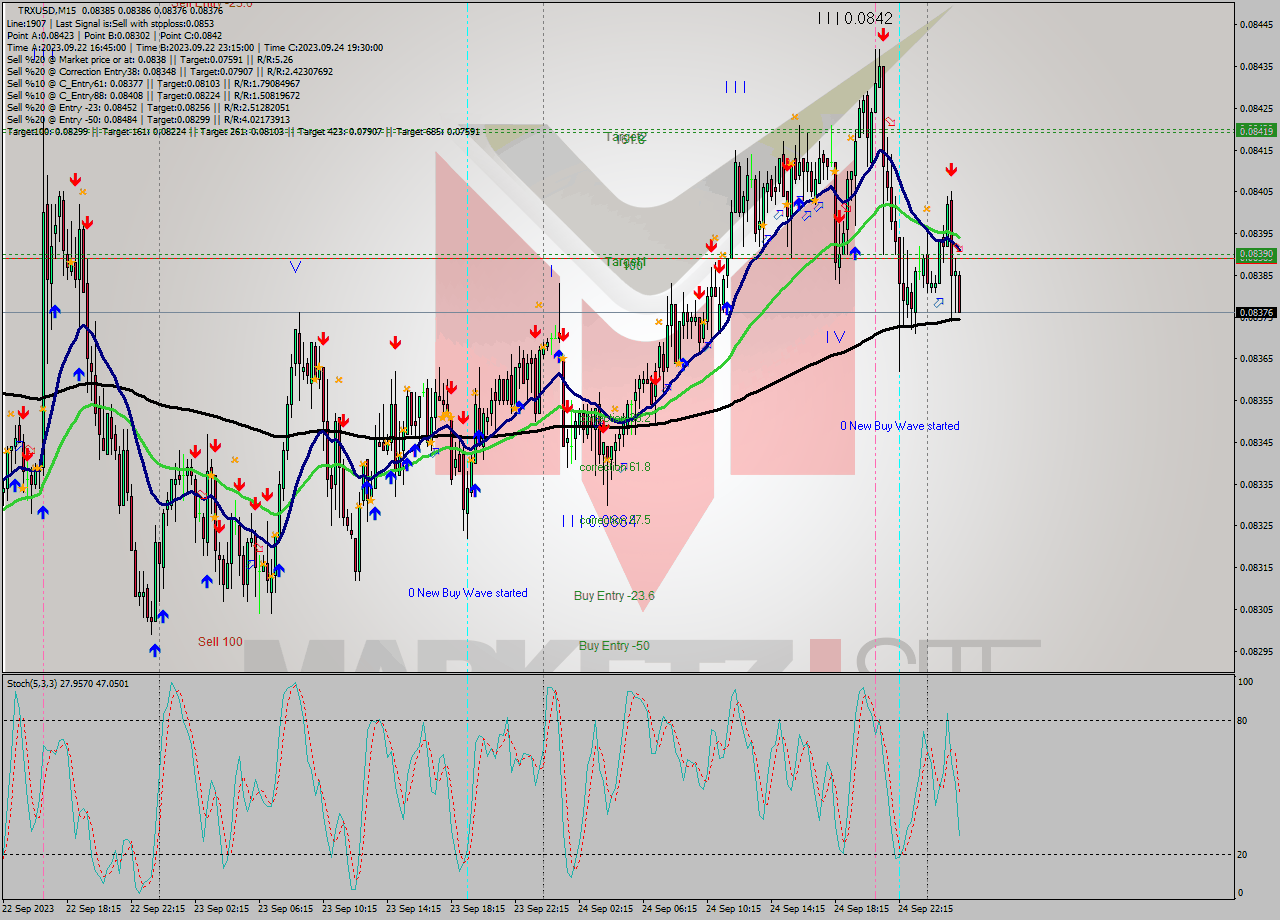
Task: Select the 'Sell %20 @ Market price' line
Action: 149,59
